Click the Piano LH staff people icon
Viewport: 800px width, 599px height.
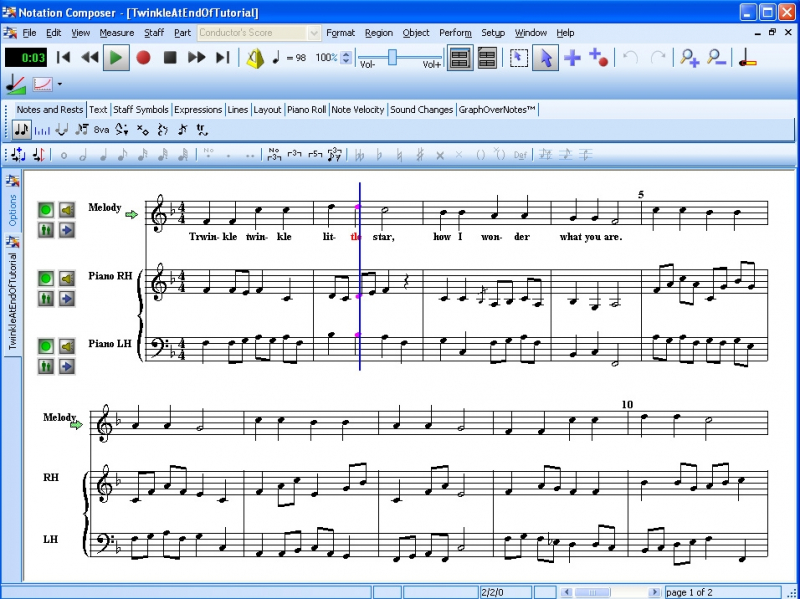[x=46, y=366]
